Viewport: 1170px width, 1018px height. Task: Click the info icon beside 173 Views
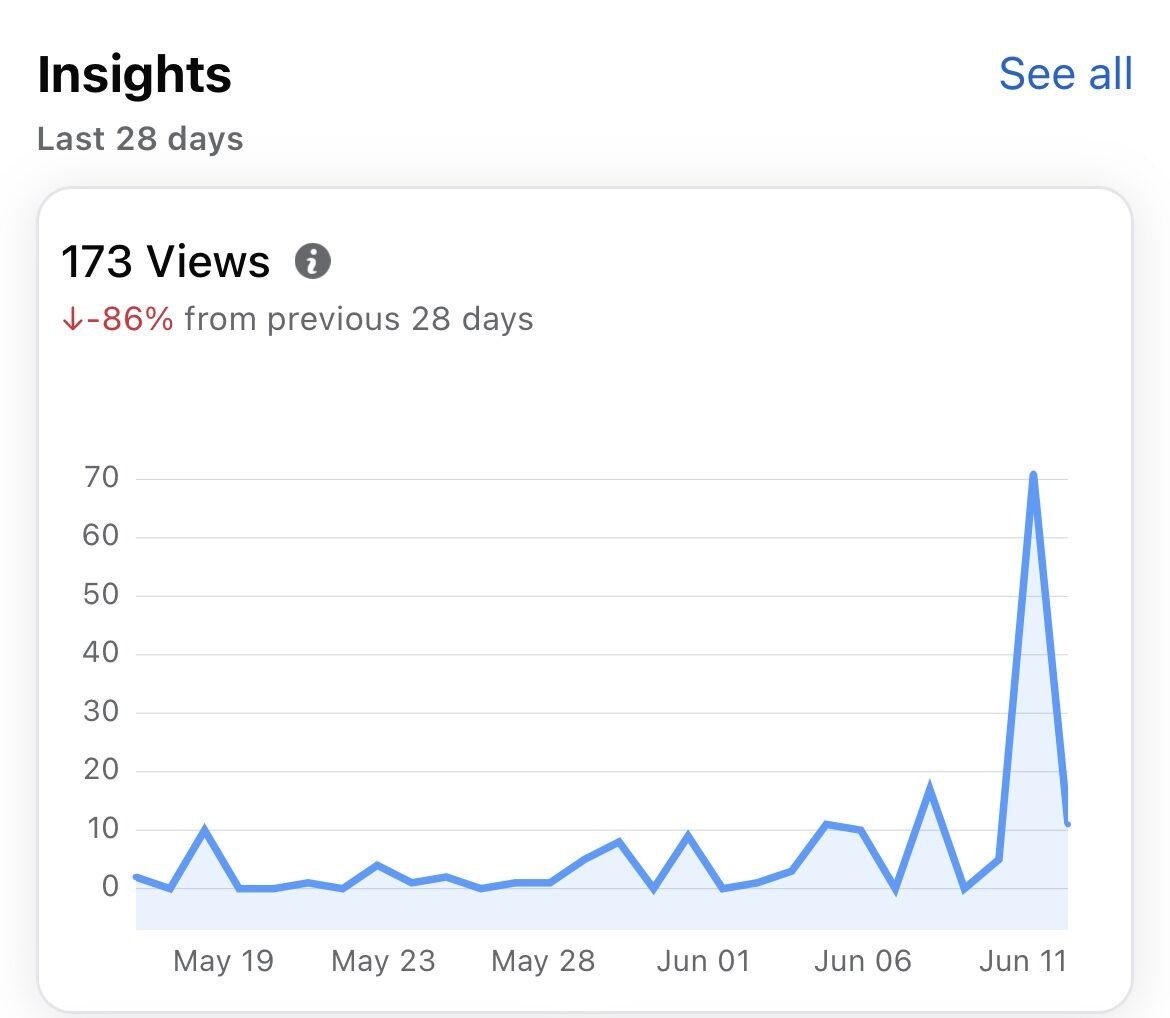click(312, 262)
